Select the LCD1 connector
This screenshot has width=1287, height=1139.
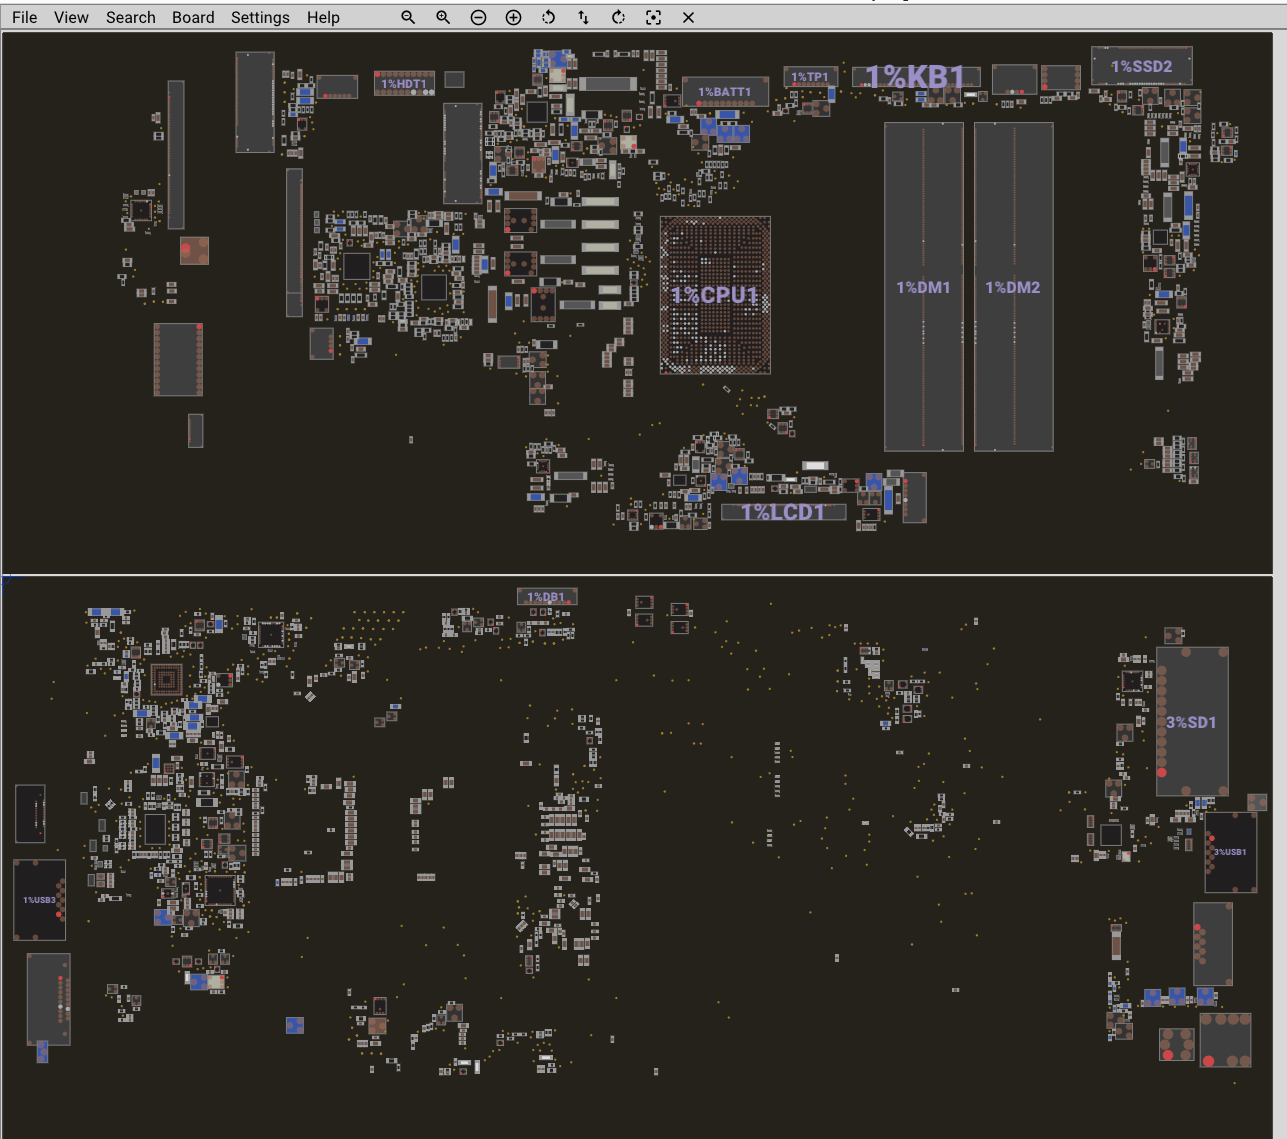[783, 512]
